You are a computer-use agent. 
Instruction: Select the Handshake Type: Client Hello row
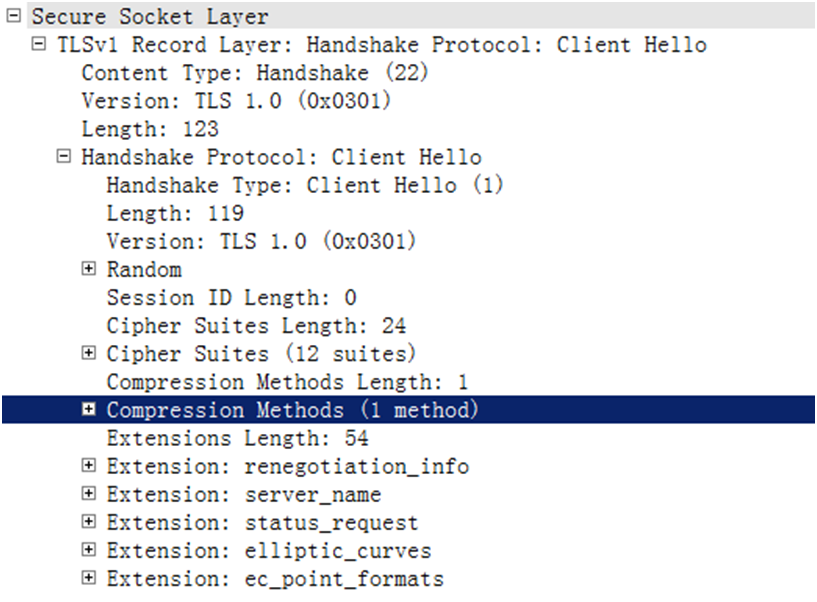(305, 185)
